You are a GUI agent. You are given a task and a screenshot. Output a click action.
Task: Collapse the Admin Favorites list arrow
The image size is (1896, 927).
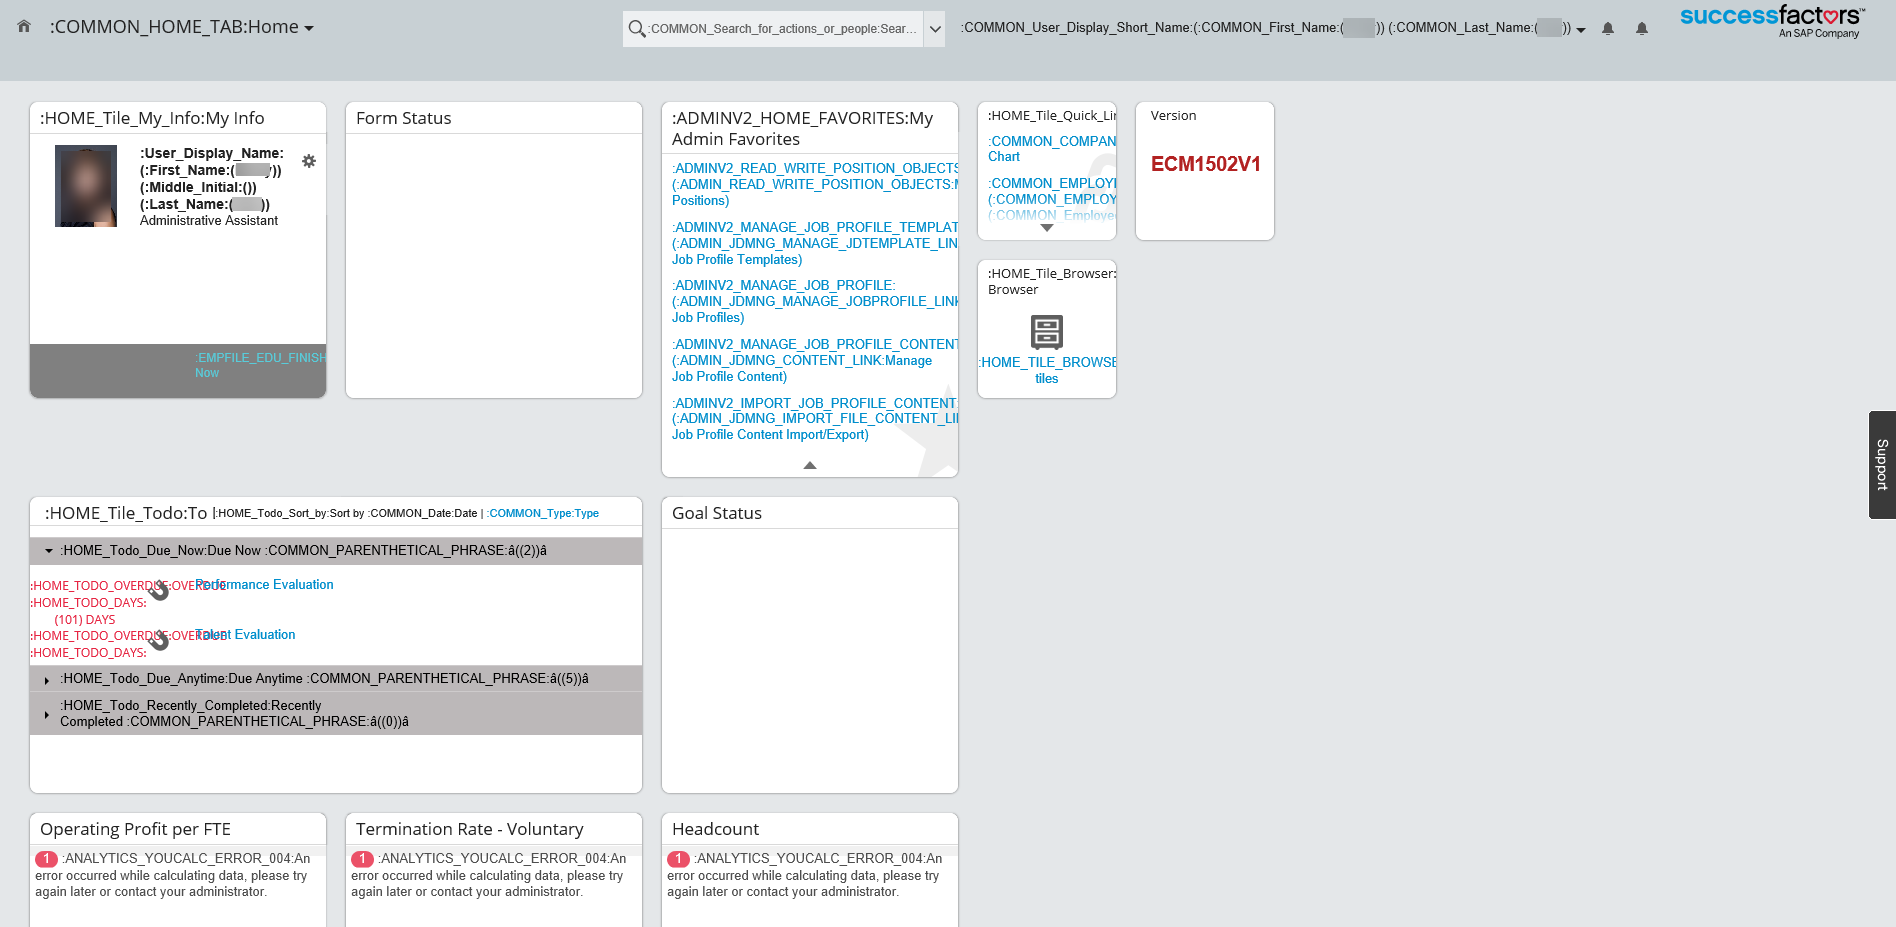810,465
